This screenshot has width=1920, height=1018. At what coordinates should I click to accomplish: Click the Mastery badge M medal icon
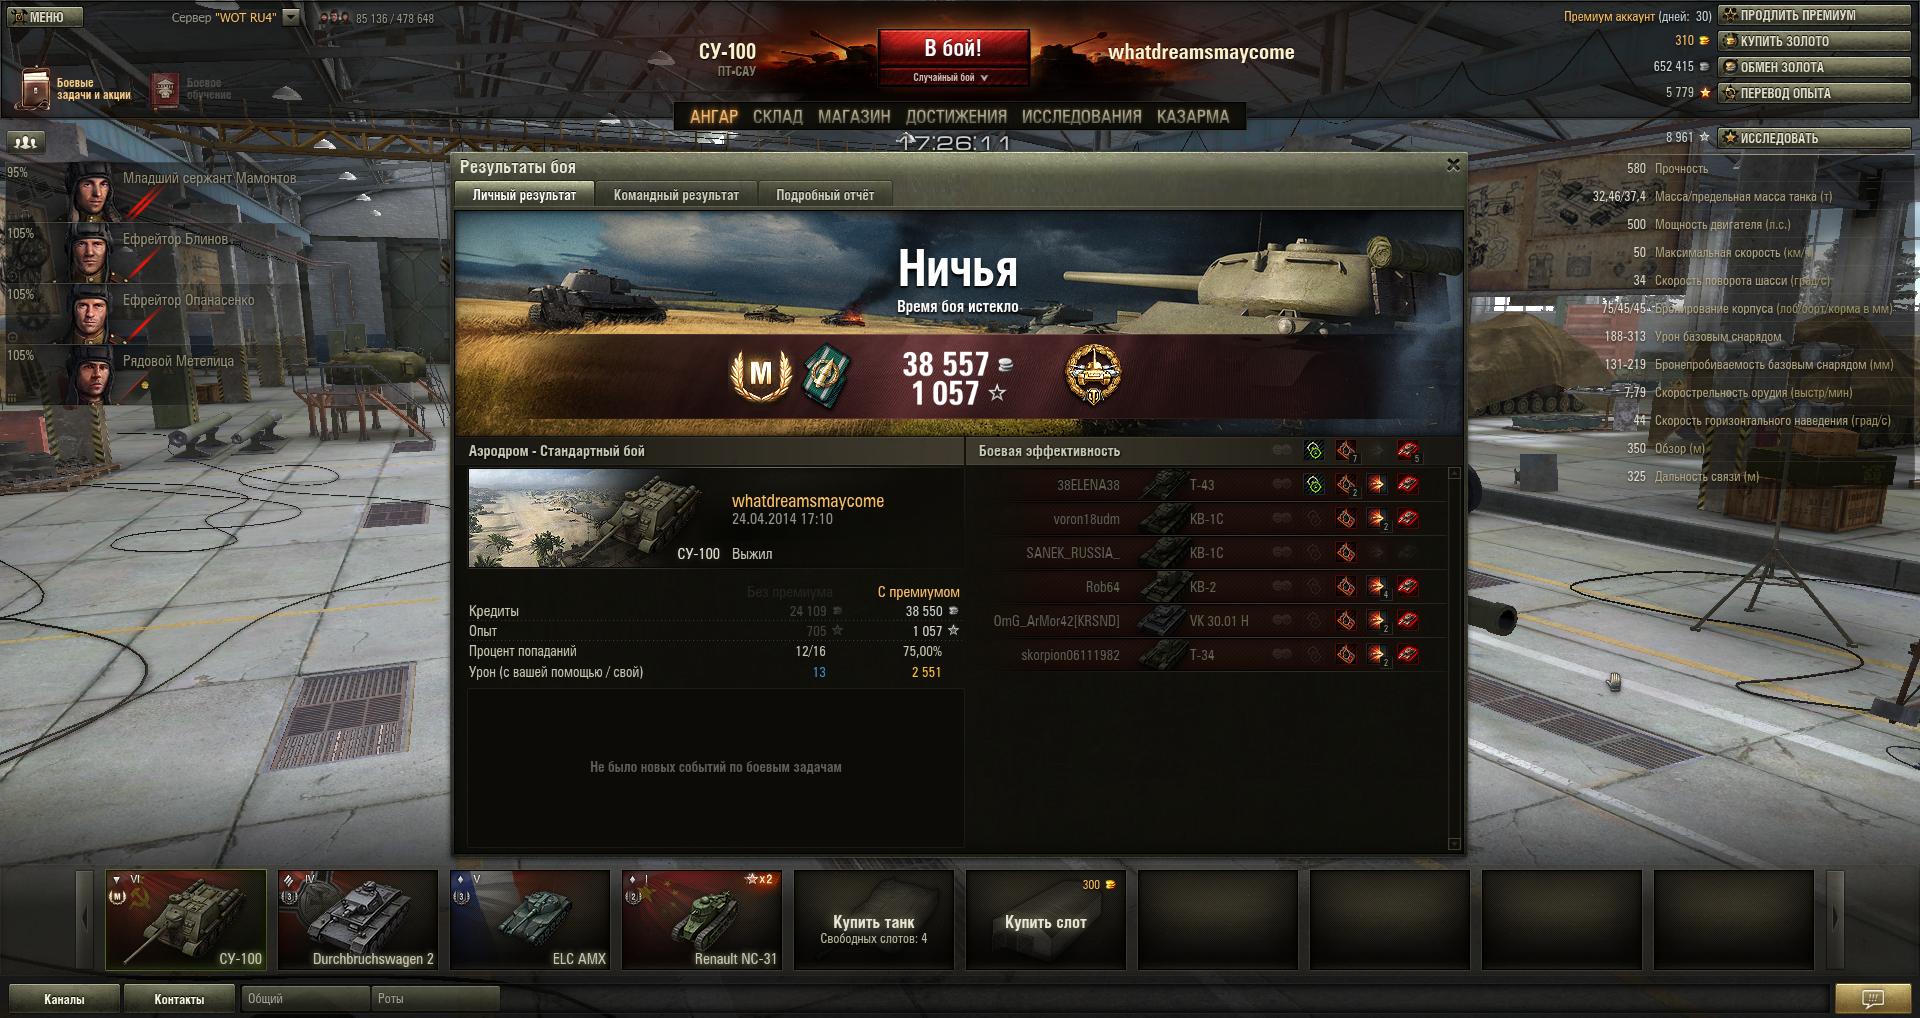[760, 374]
